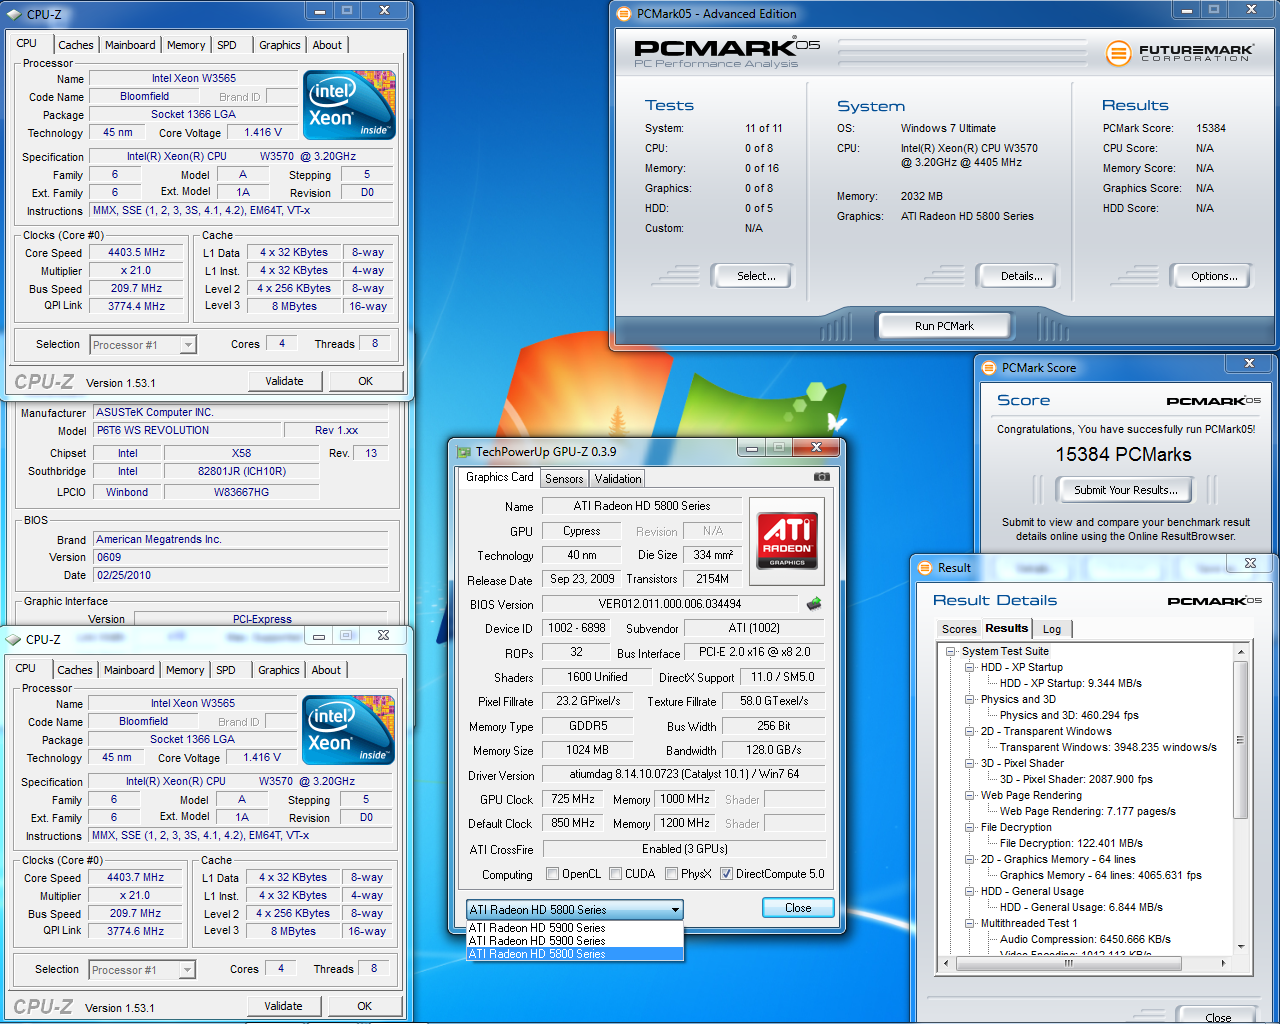Collapse the 2D - Transparent Windows node

point(969,732)
